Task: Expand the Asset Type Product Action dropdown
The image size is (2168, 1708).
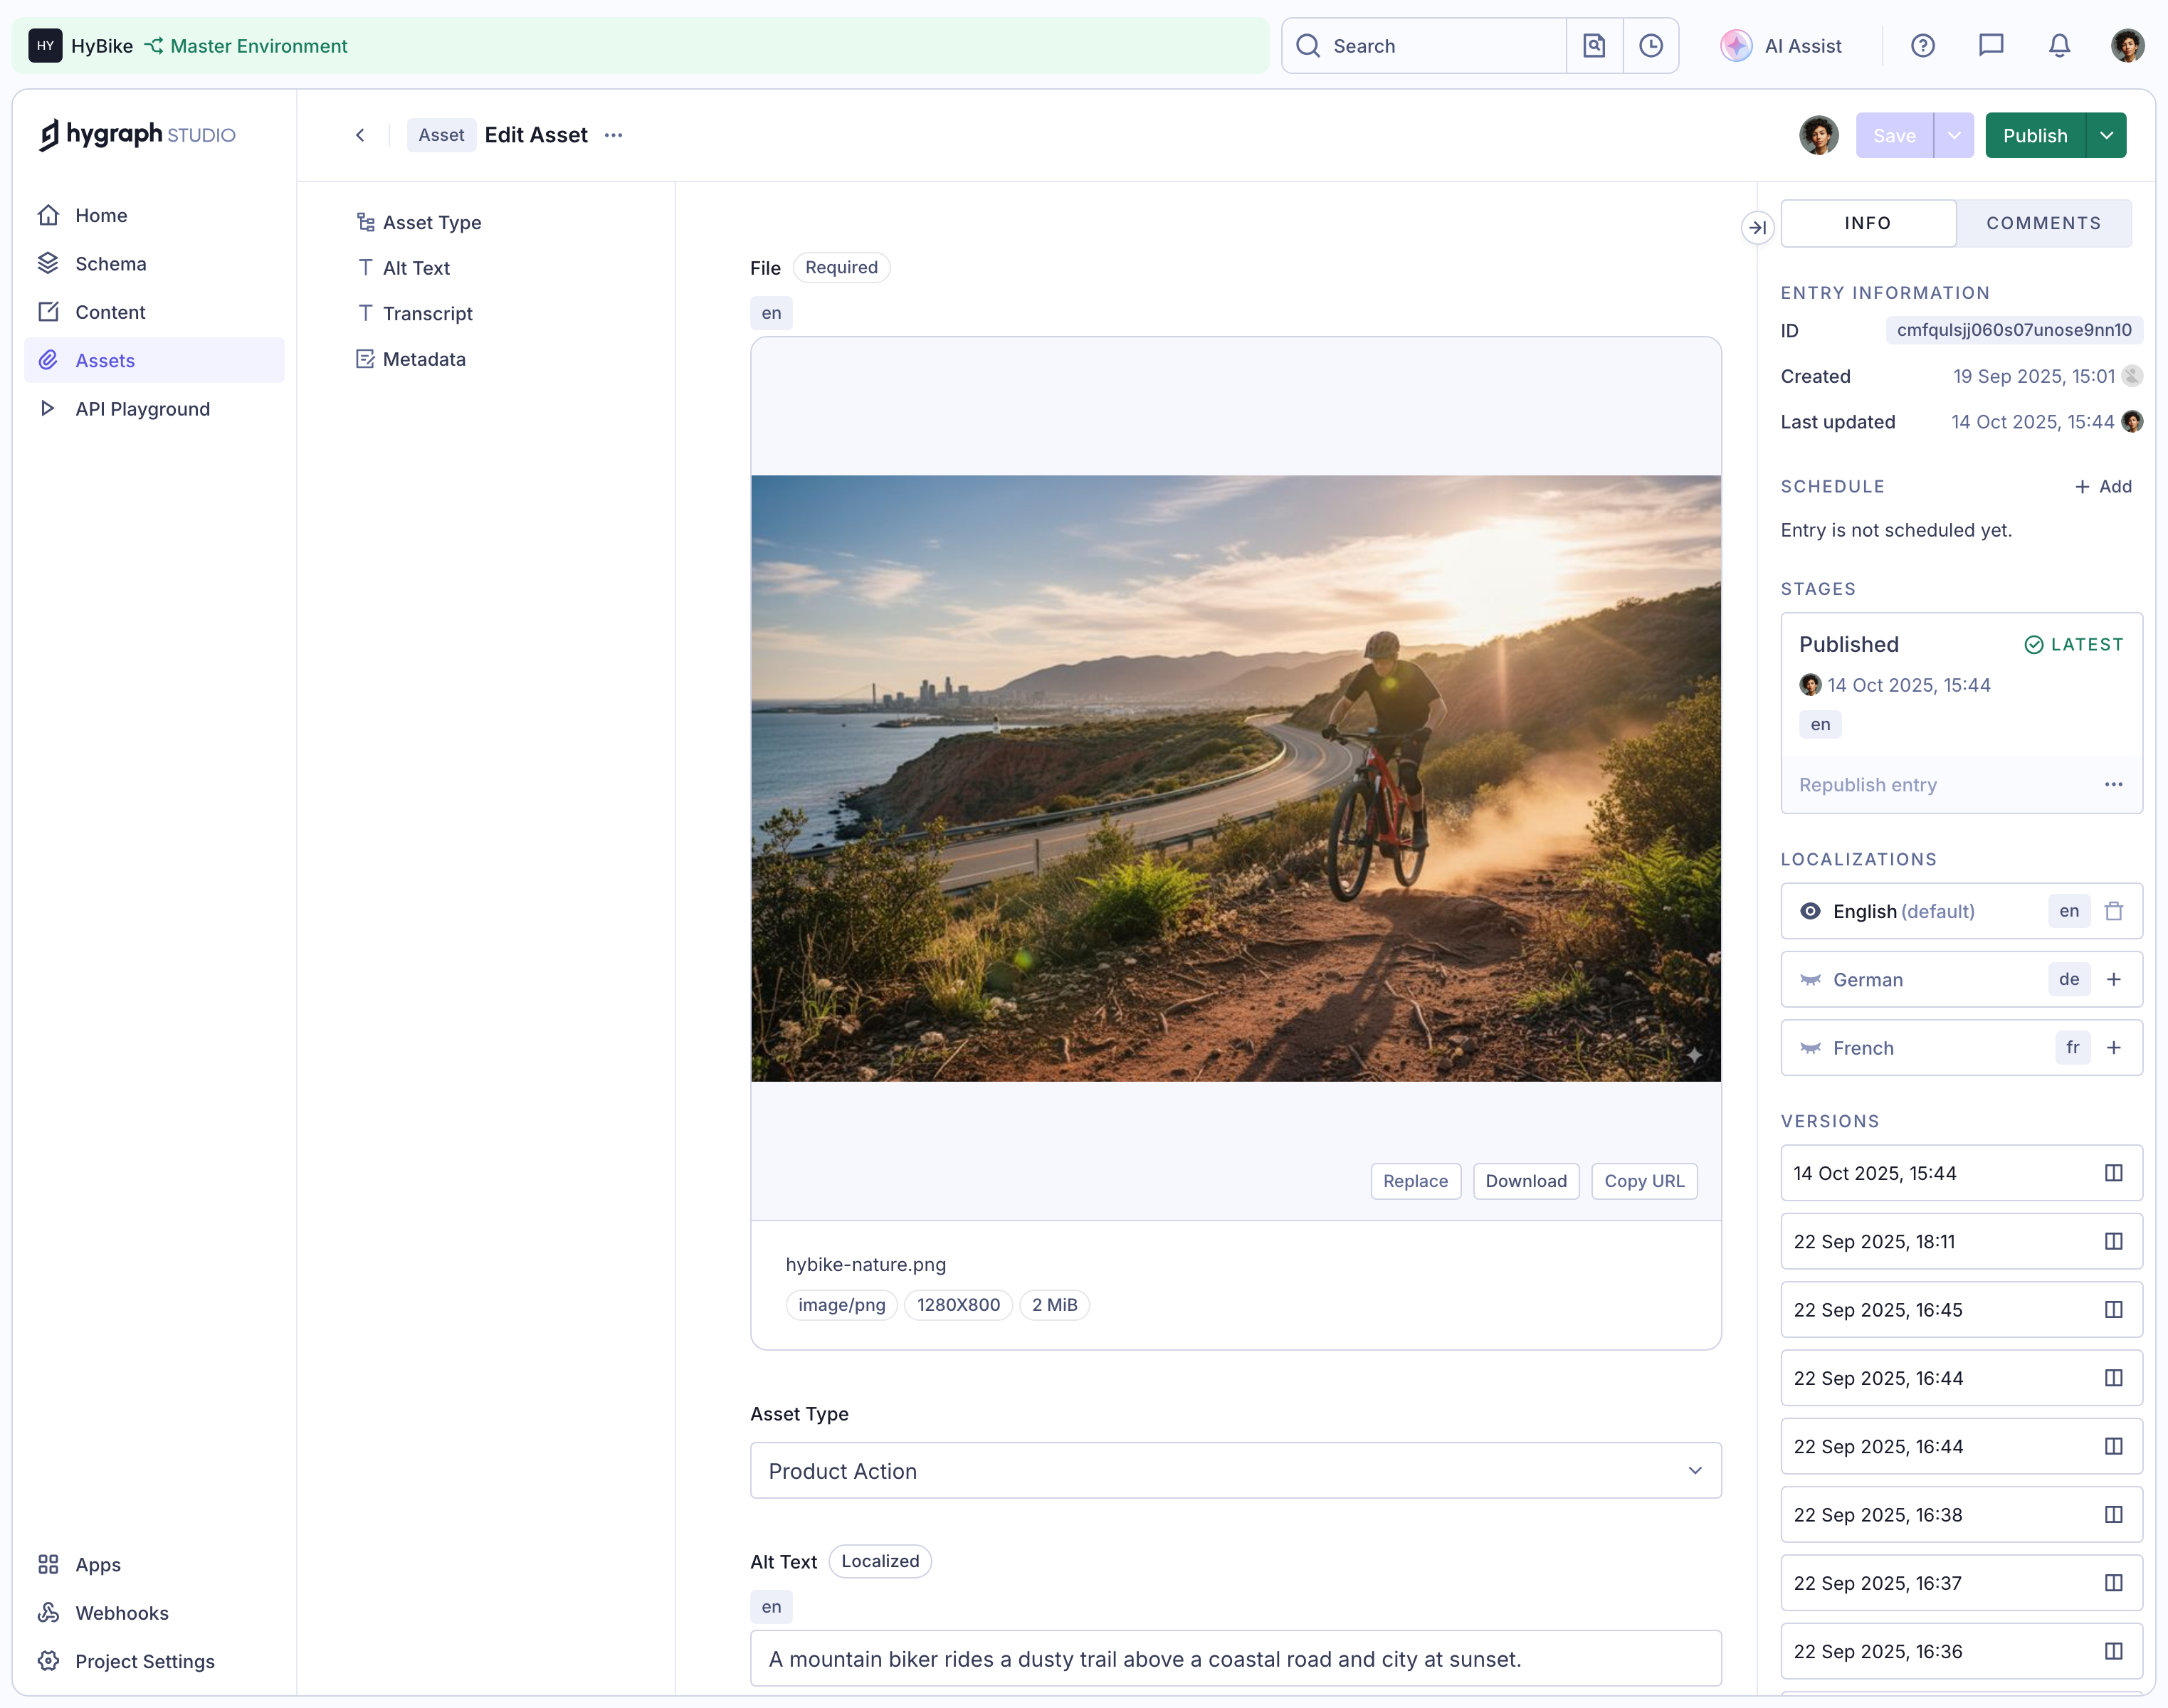Action: tap(1236, 1470)
